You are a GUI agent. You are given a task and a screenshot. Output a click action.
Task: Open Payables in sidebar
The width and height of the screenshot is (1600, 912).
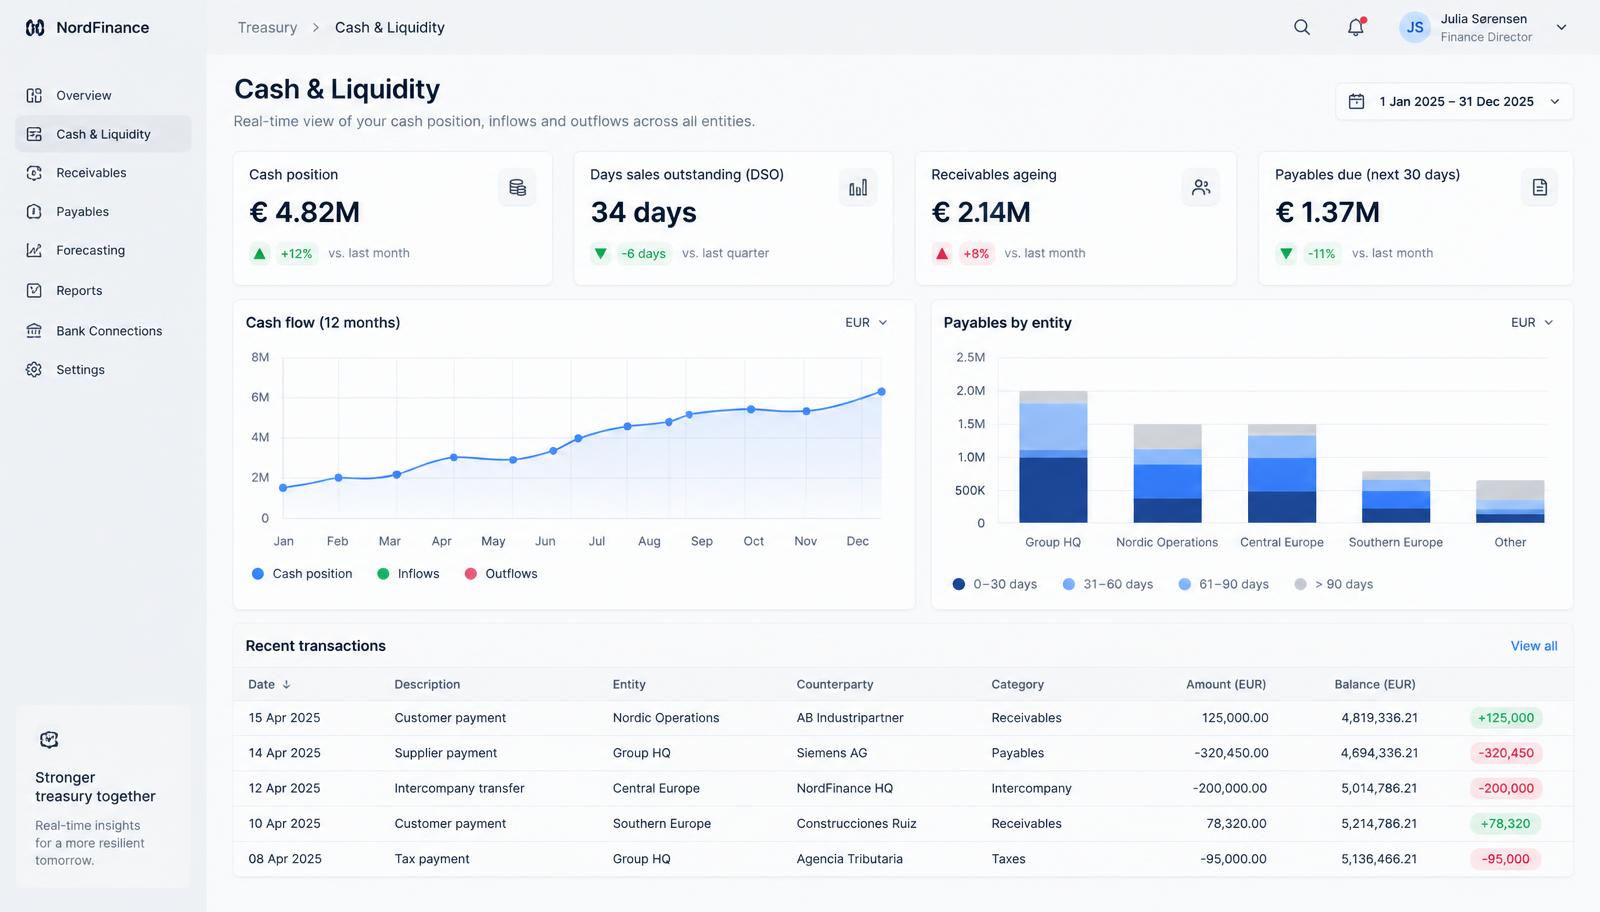click(103, 212)
